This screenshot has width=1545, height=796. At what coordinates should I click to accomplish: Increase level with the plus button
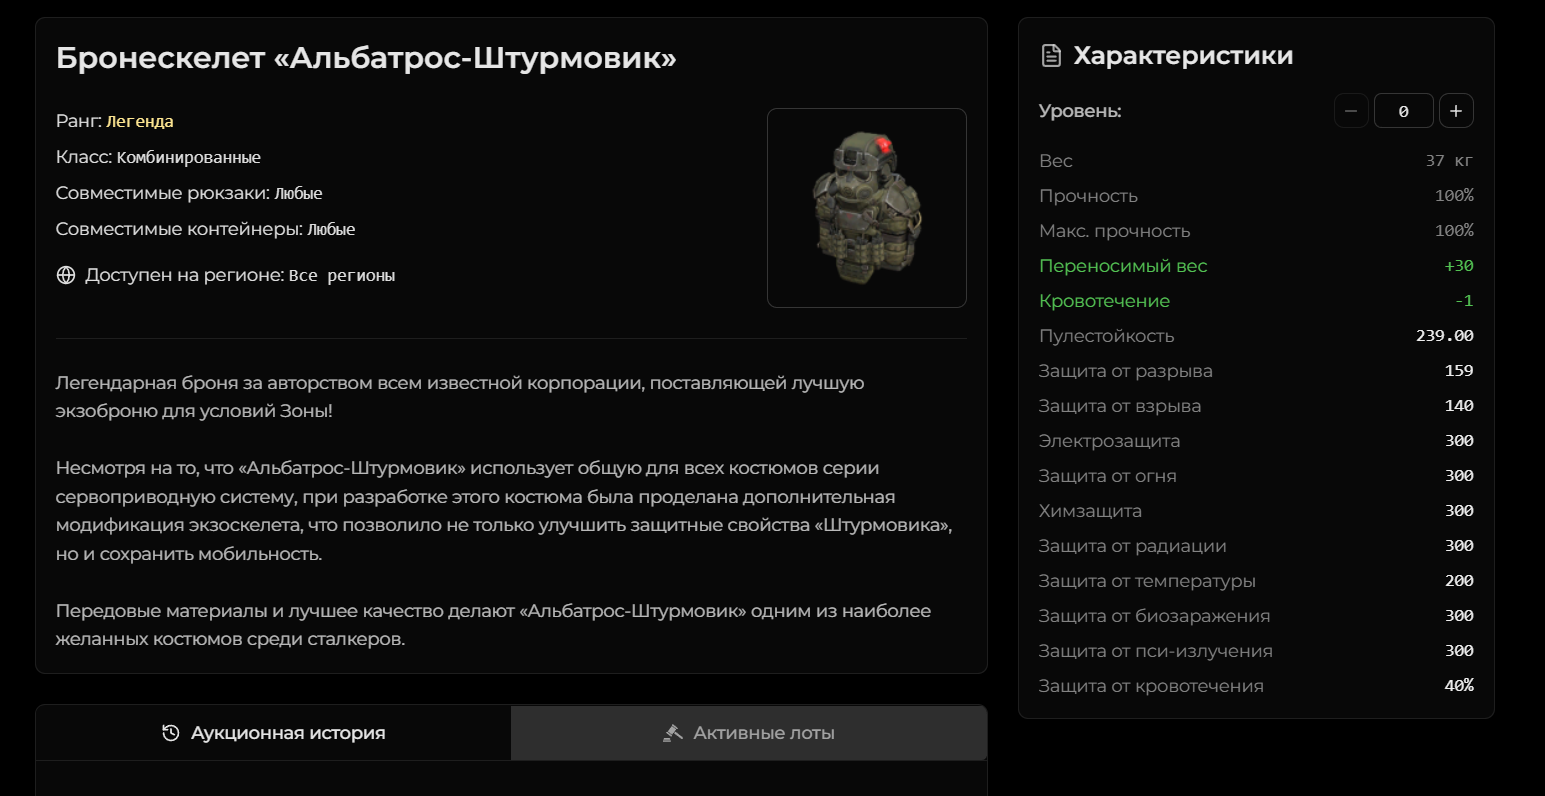pos(1456,111)
